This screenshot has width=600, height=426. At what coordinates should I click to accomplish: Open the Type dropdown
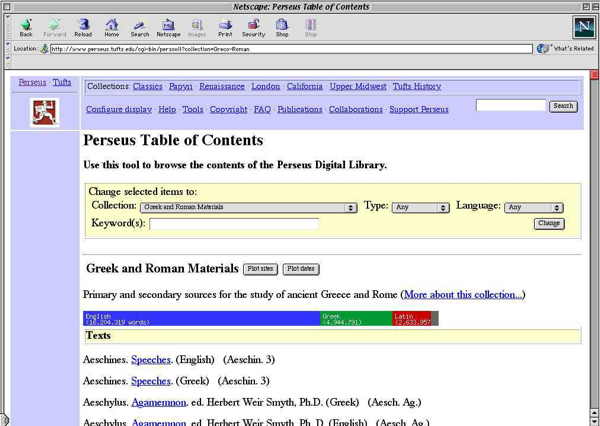(420, 207)
